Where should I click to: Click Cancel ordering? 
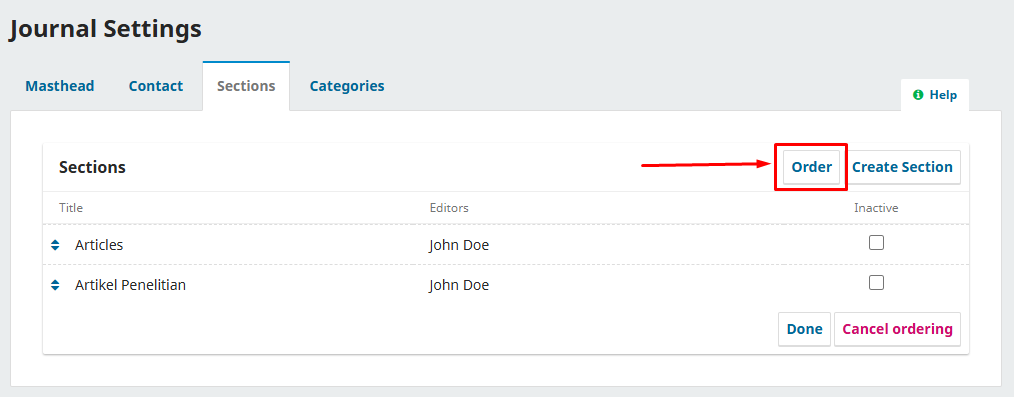coord(898,329)
